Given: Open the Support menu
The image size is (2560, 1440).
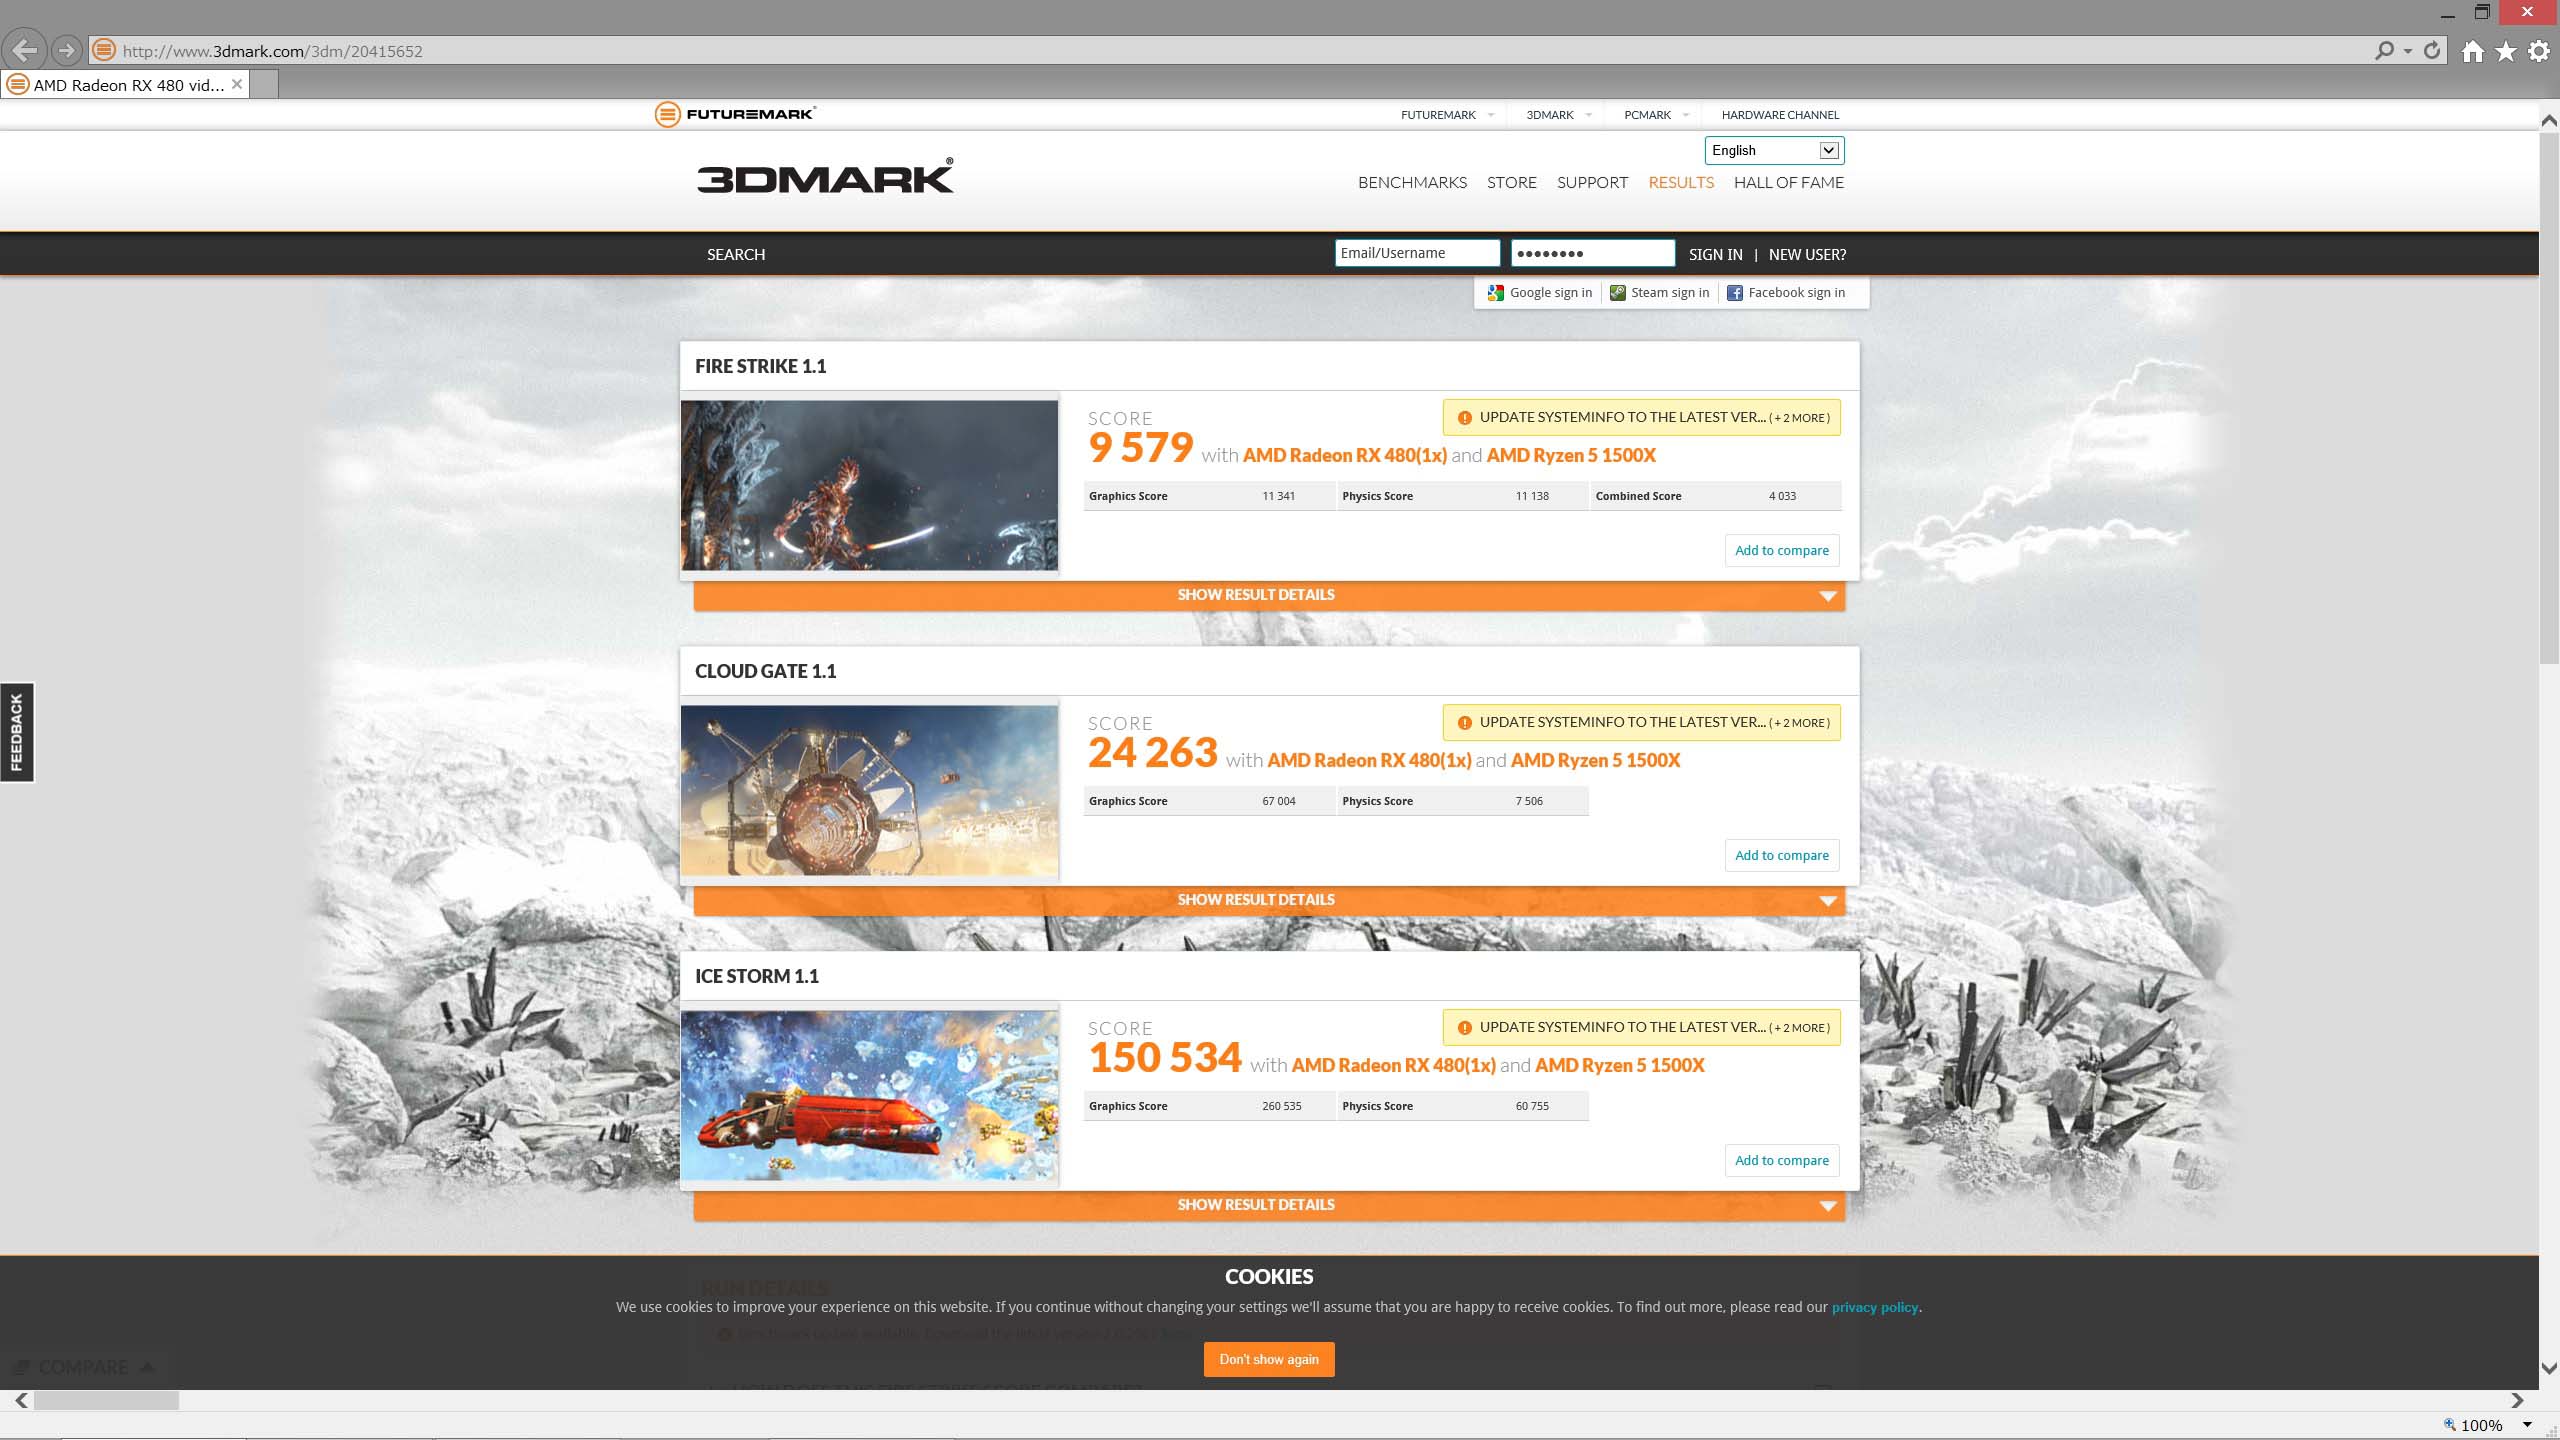Looking at the screenshot, I should (1592, 183).
